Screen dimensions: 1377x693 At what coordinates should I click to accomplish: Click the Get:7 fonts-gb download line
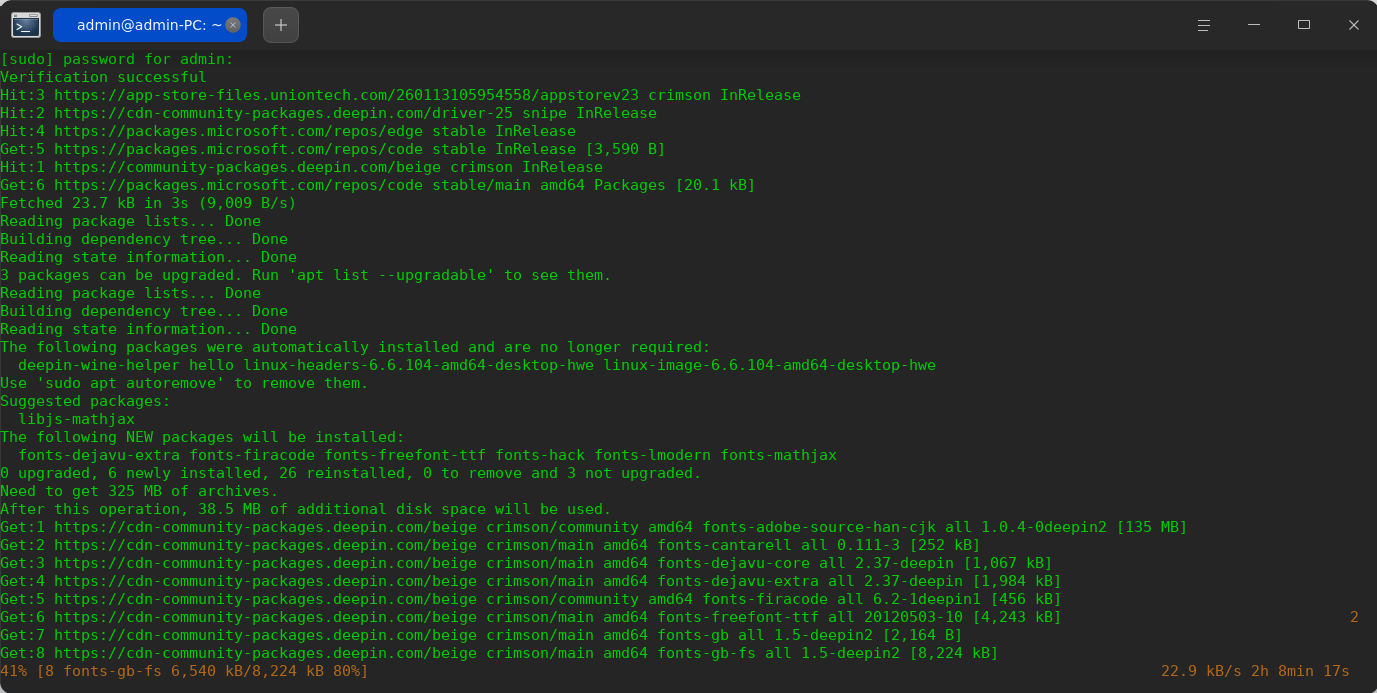tap(481, 635)
